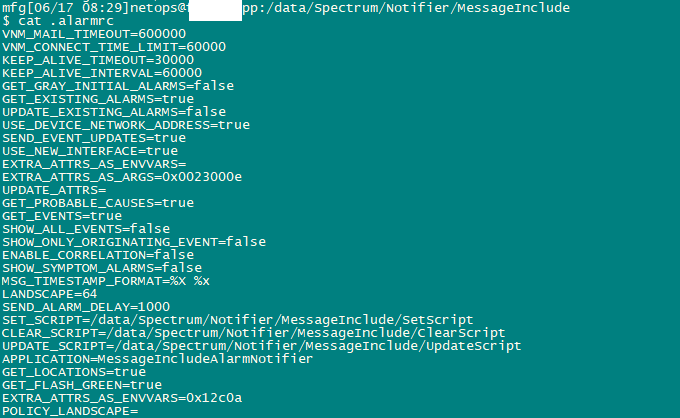Click the EXTRA_ATTRS_AS_ARGS=0x0023000e value

click(122, 177)
